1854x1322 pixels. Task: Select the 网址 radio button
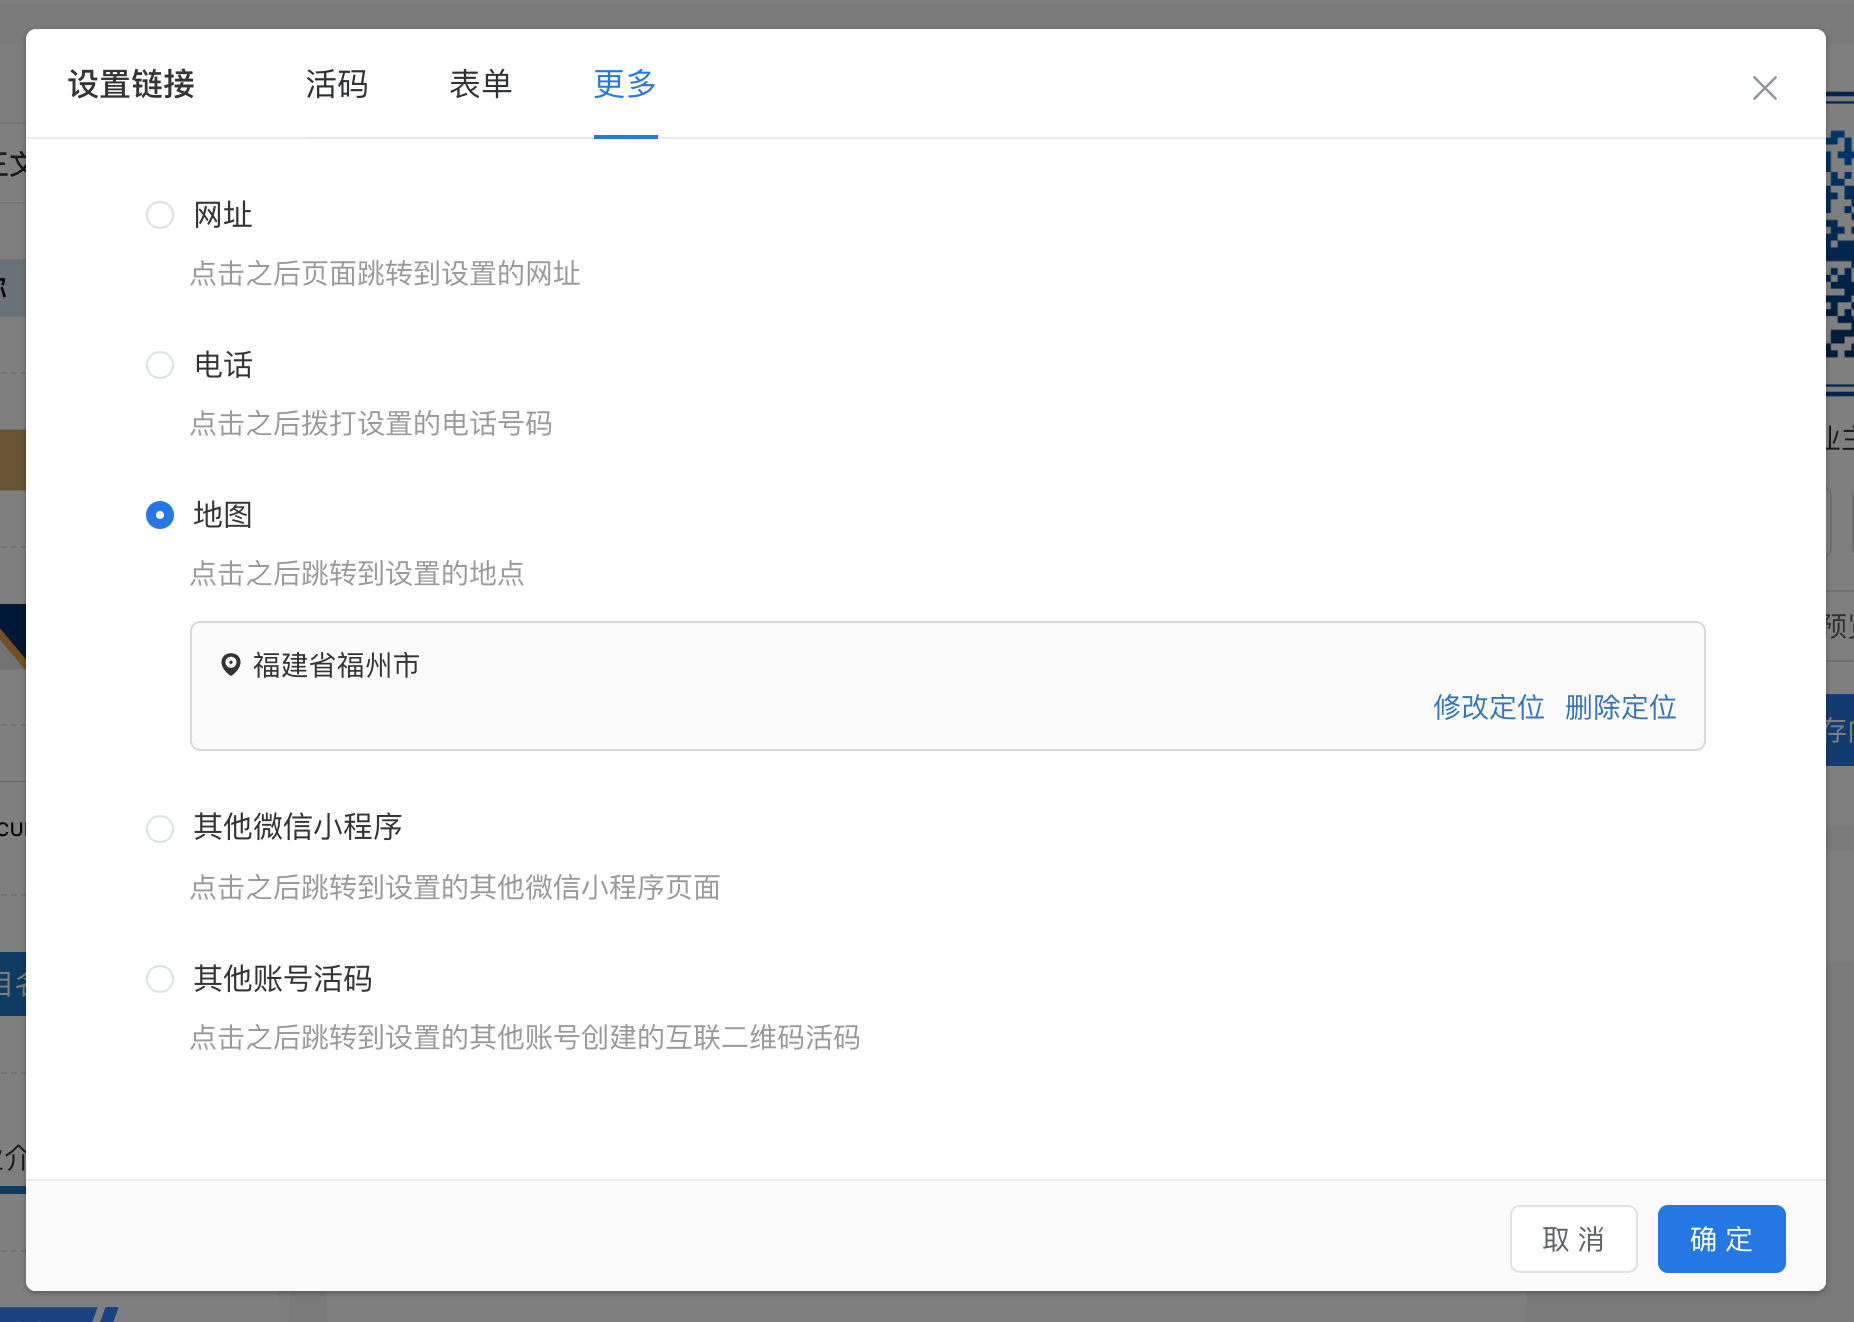pos(160,215)
